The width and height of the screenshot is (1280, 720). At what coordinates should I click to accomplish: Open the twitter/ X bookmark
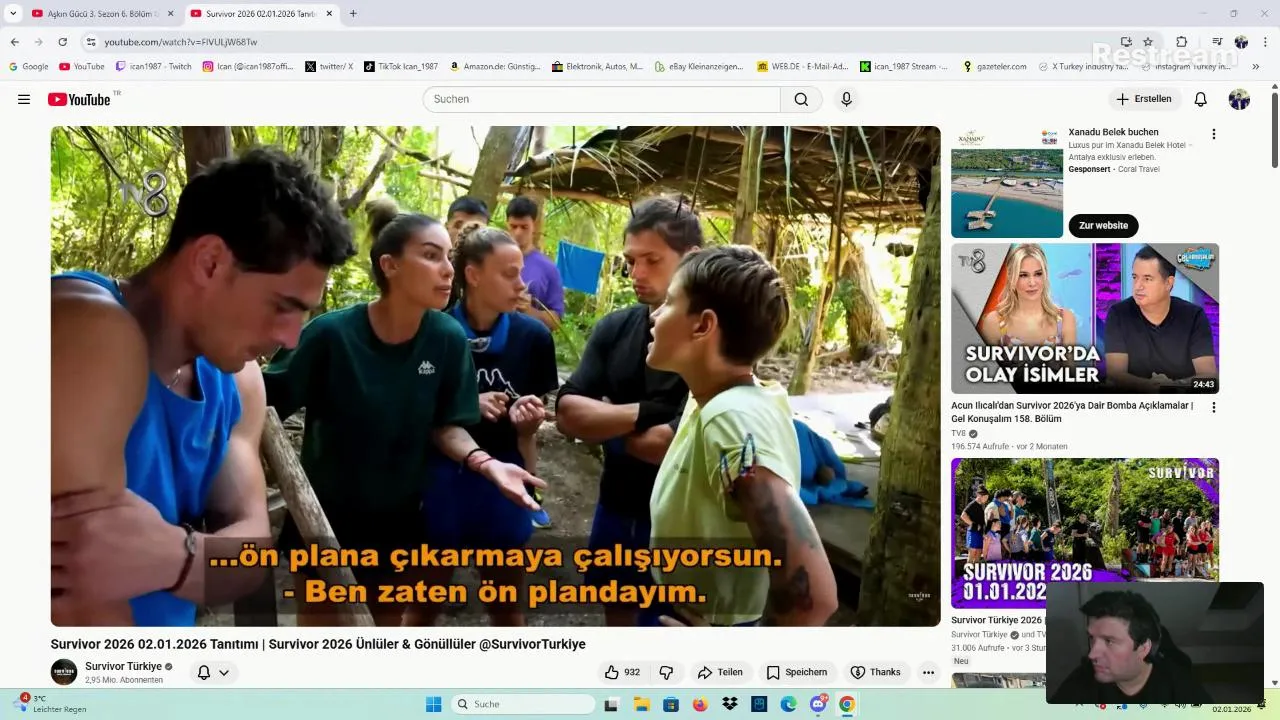329,67
